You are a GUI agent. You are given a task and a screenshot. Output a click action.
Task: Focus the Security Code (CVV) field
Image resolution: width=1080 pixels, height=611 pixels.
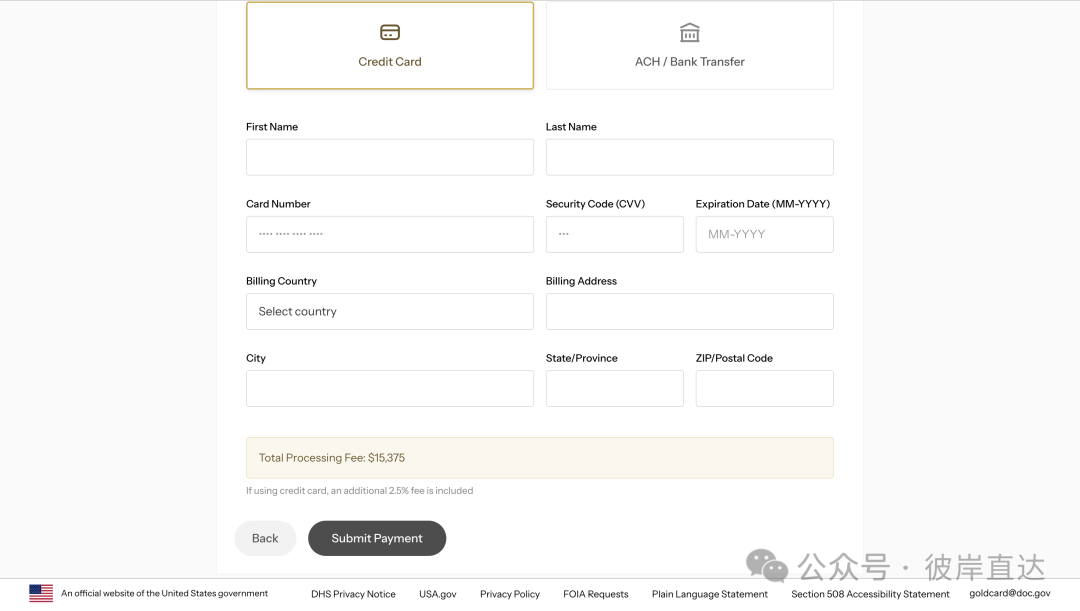pos(614,234)
